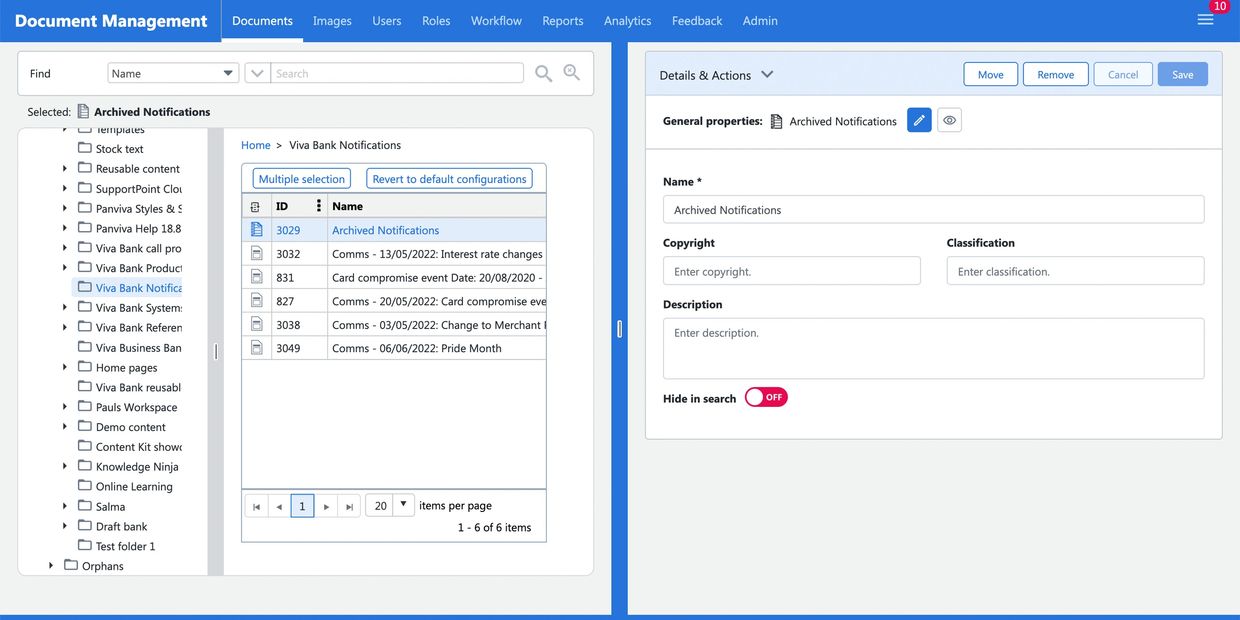The height and width of the screenshot is (620, 1240).
Task: Click the Multiple selection button
Action: tap(301, 179)
